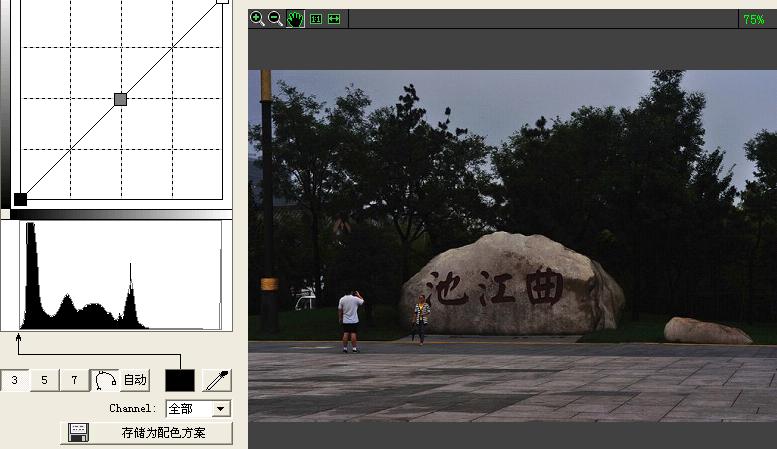Click the floppy disk save icon
Image resolution: width=777 pixels, height=449 pixels.
78,433
